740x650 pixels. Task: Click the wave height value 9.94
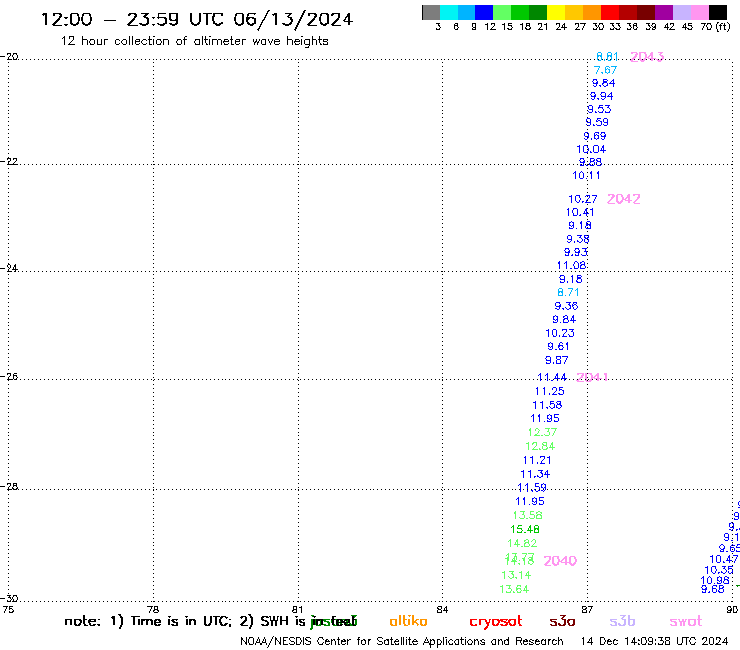601,96
